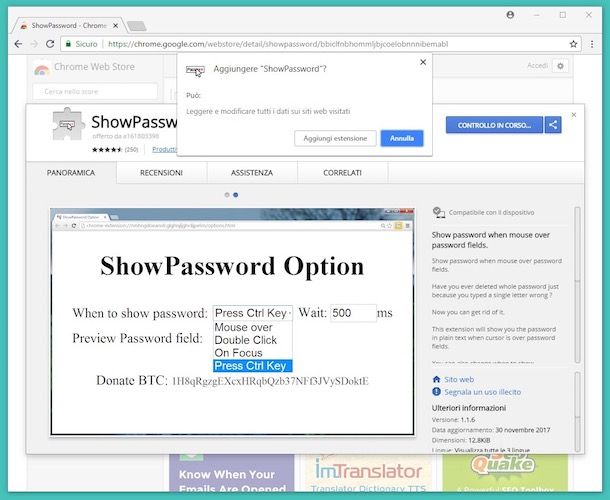Click the Sito web link
The width and height of the screenshot is (610, 500).
[459, 379]
